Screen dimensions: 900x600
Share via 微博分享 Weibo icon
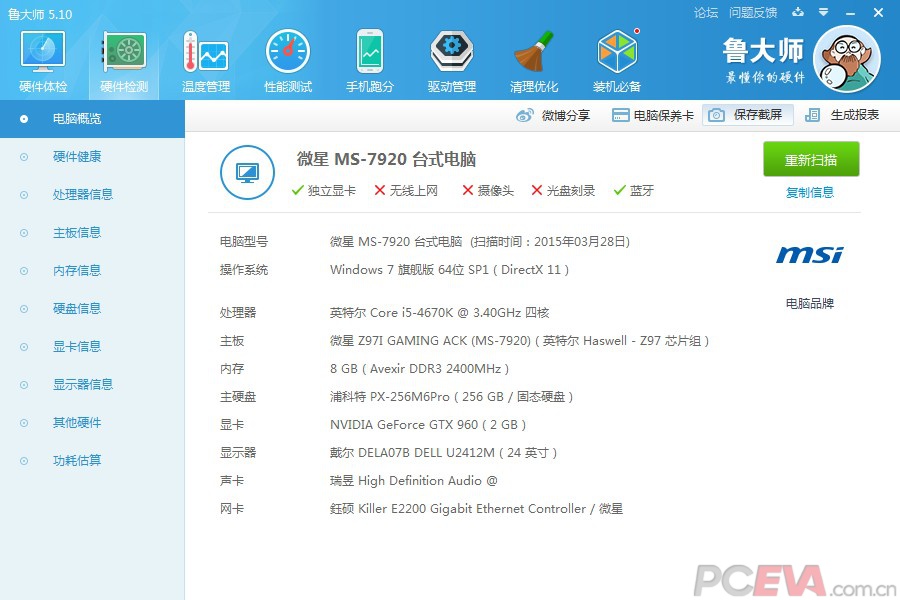(553, 115)
